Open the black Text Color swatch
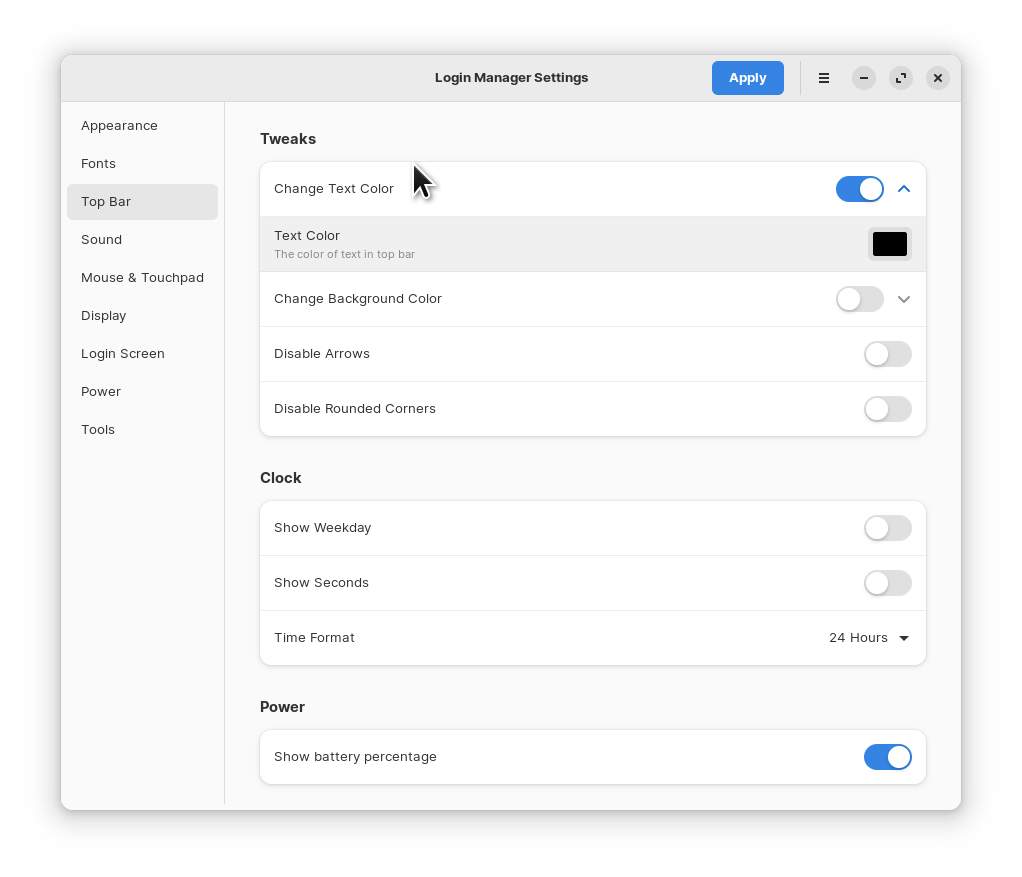Screen dimensions: 1022x877 [x=890, y=244]
